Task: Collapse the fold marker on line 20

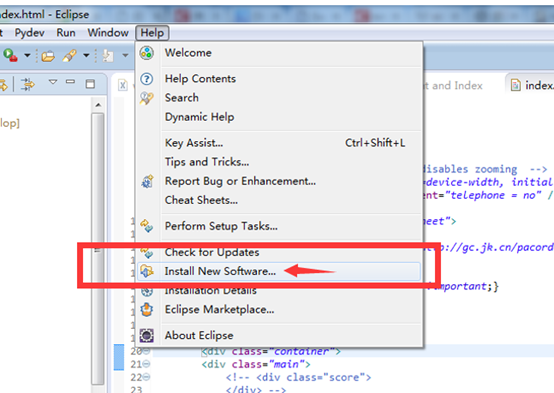Action: (x=146, y=351)
